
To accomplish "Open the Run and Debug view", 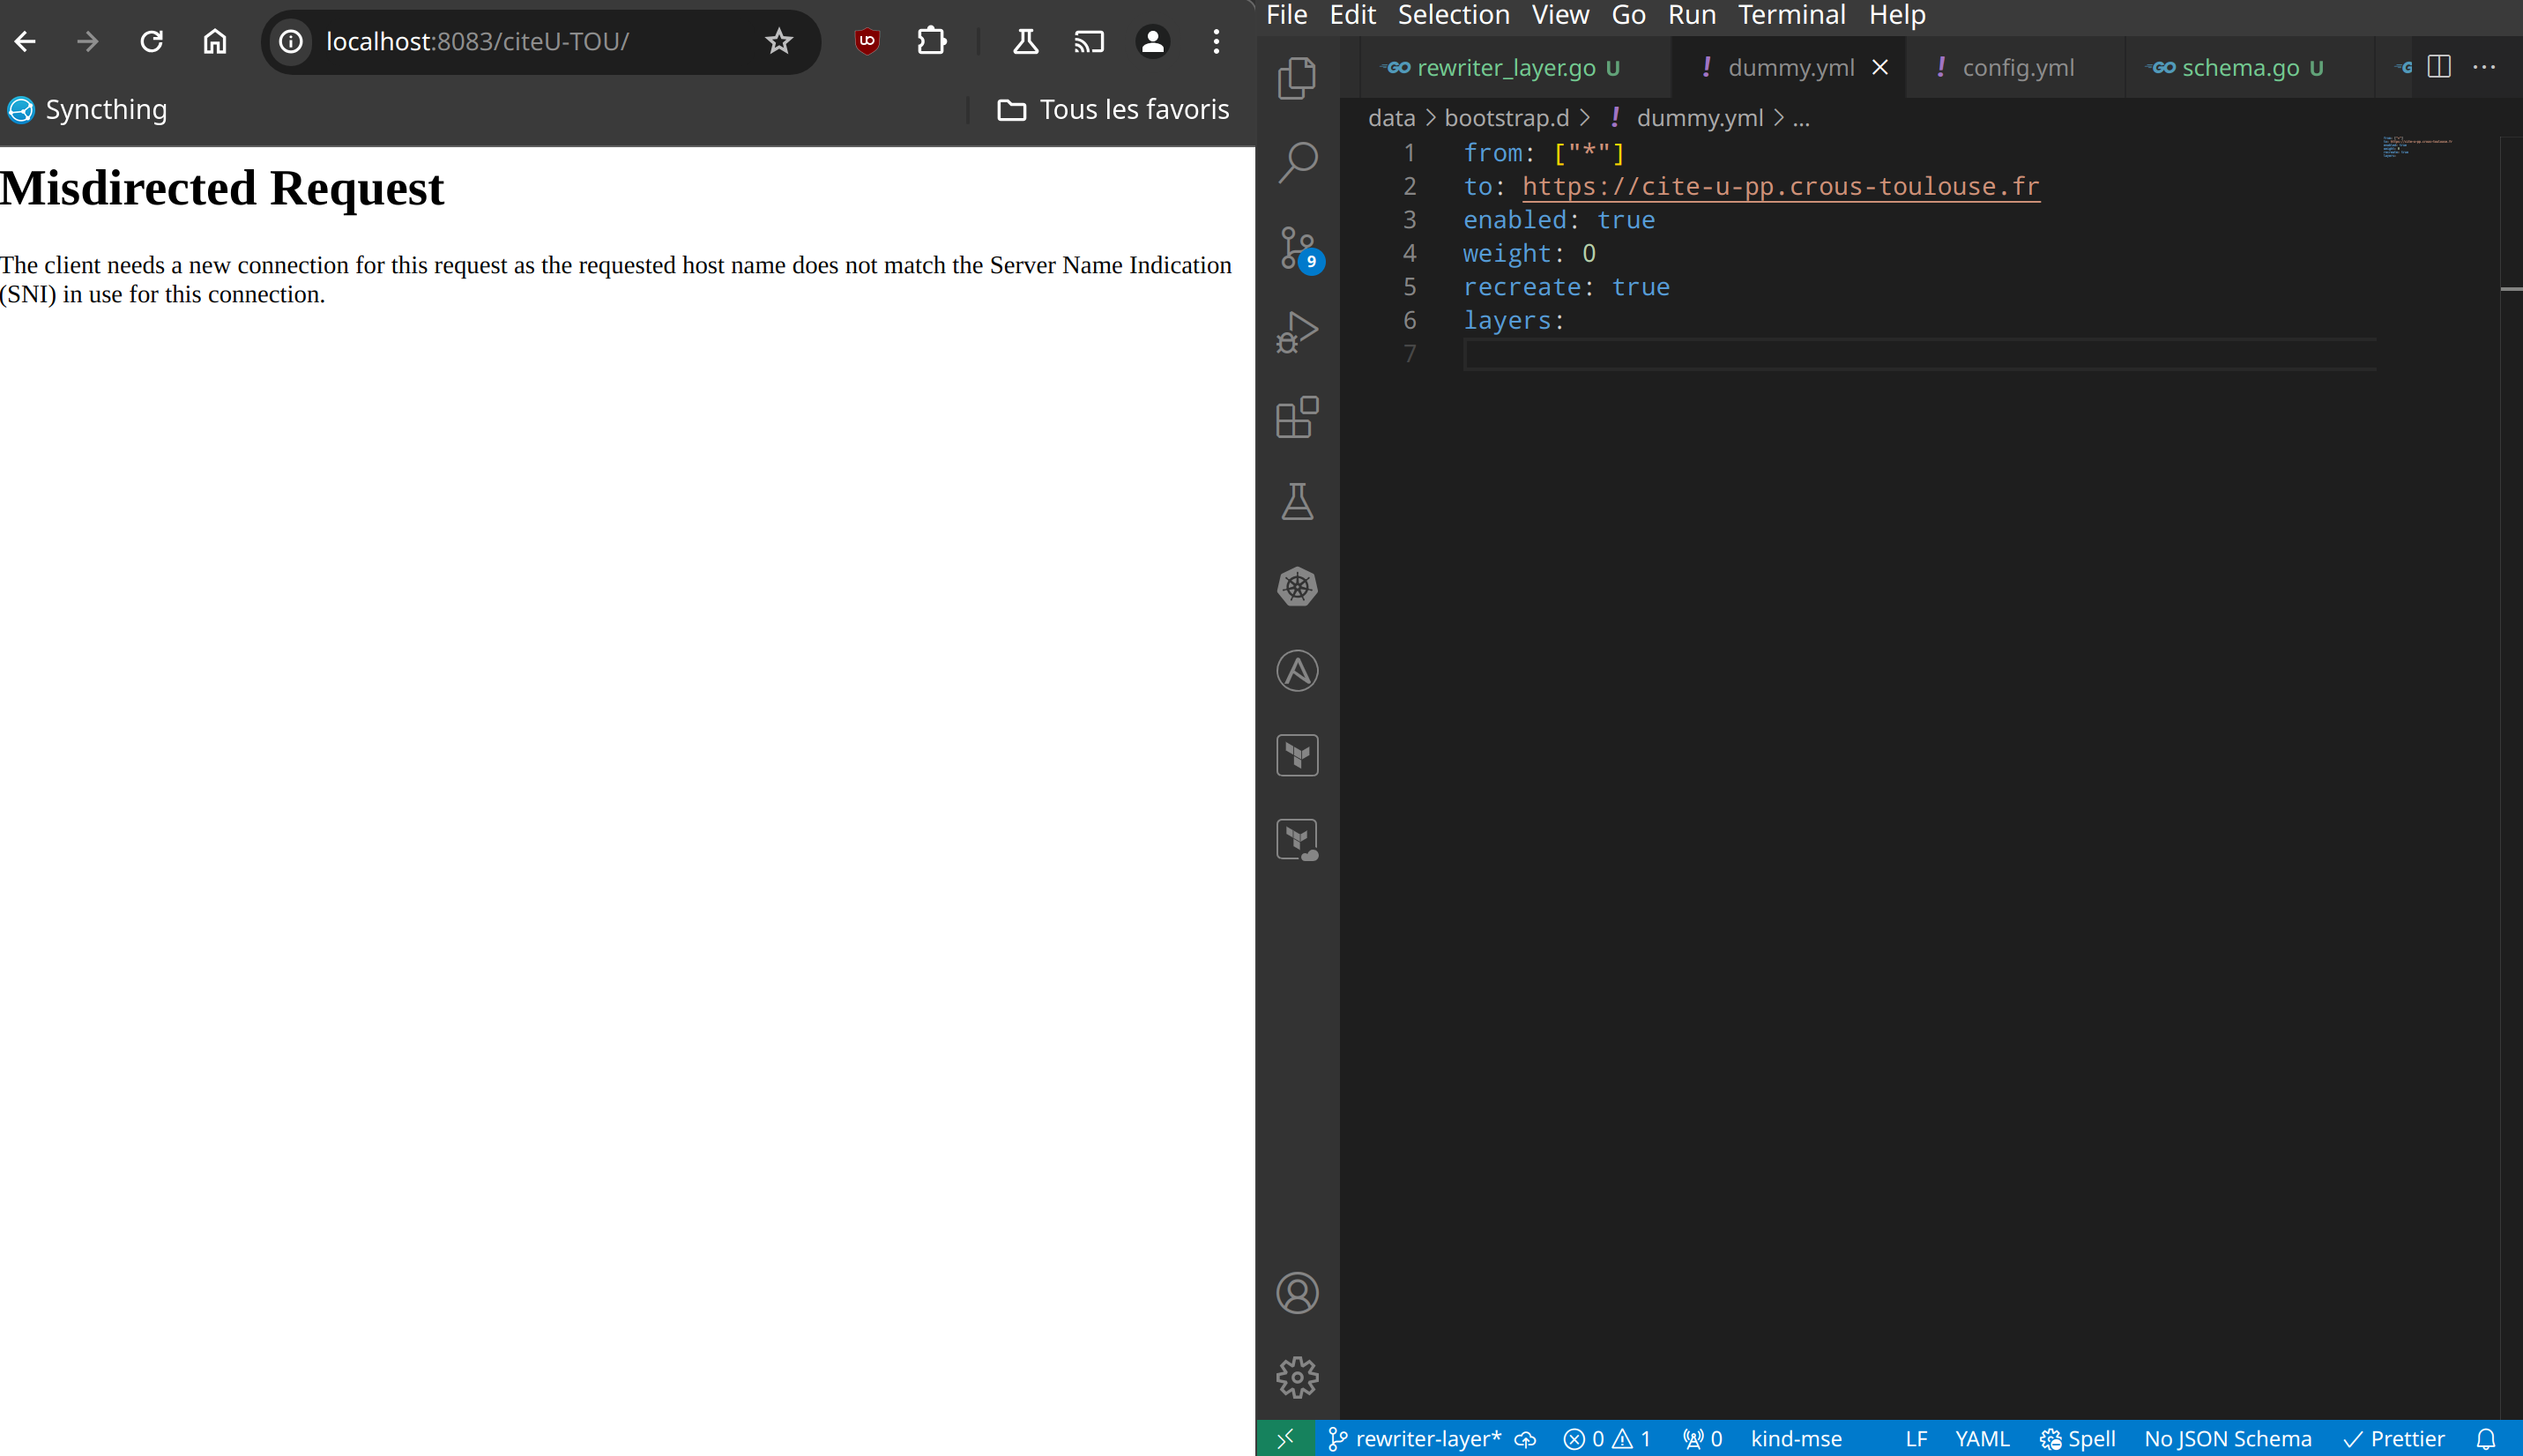I will (x=1297, y=332).
